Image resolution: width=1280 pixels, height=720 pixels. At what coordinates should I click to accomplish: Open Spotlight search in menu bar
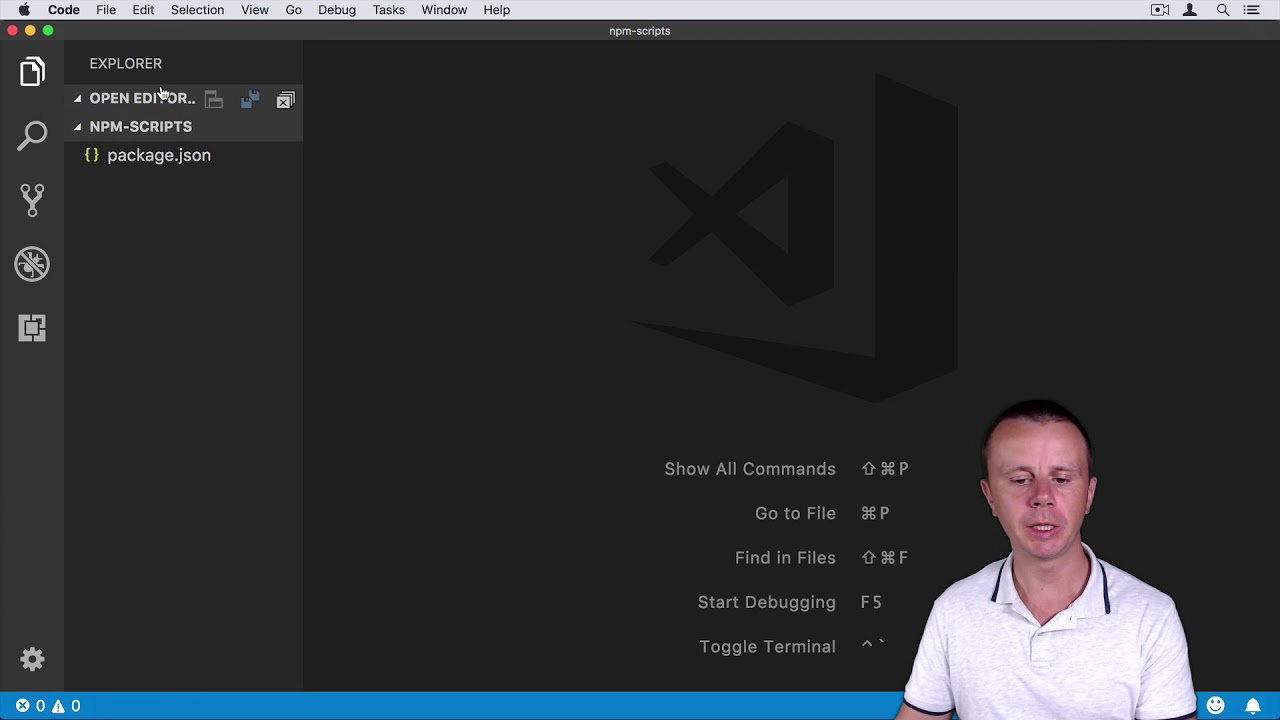point(1222,10)
